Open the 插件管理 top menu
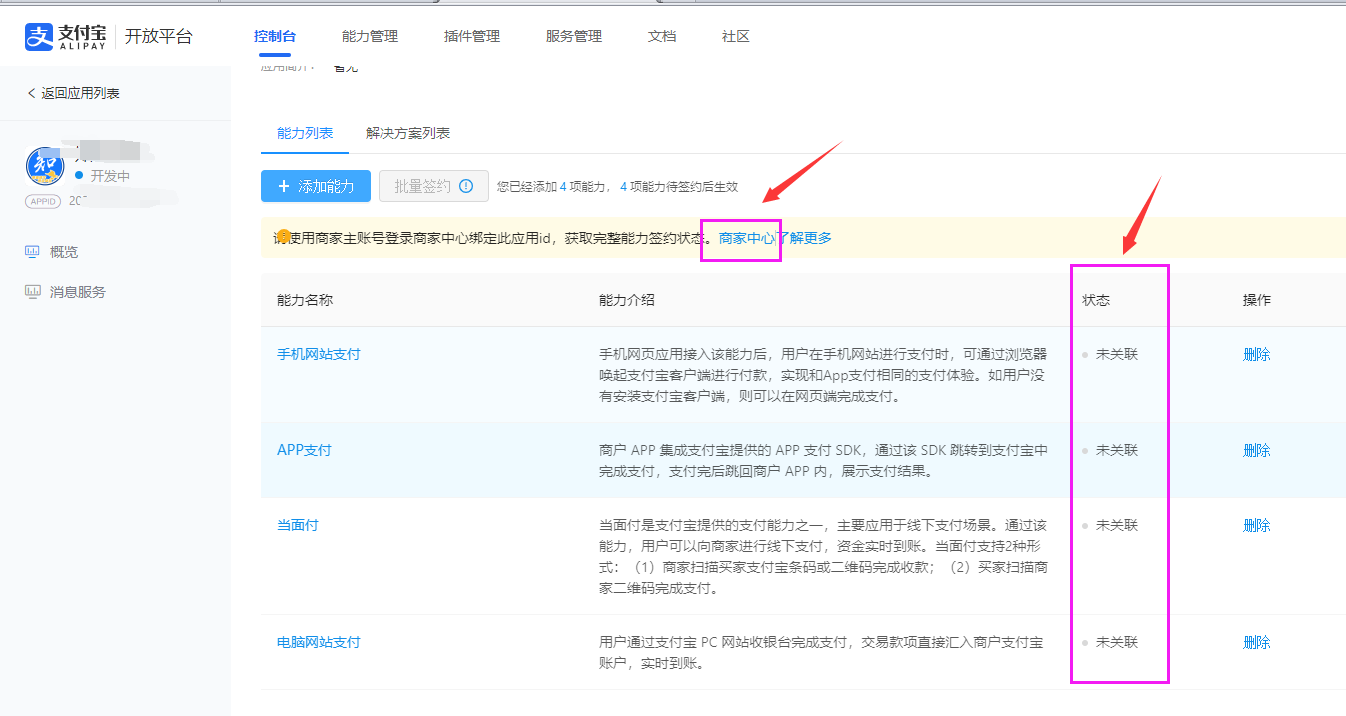Screen dimensions: 1346x716 pyautogui.click(x=472, y=36)
